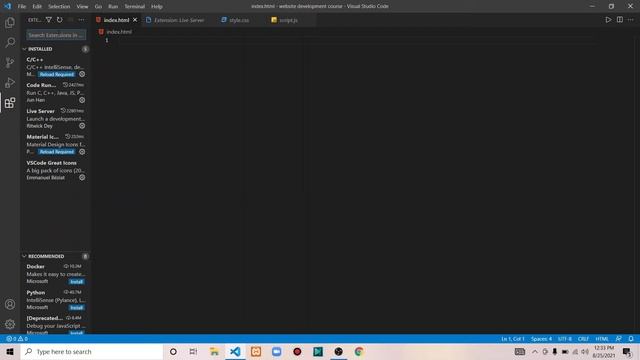The image size is (640, 360).
Task: Open the Run menu
Action: (113, 7)
